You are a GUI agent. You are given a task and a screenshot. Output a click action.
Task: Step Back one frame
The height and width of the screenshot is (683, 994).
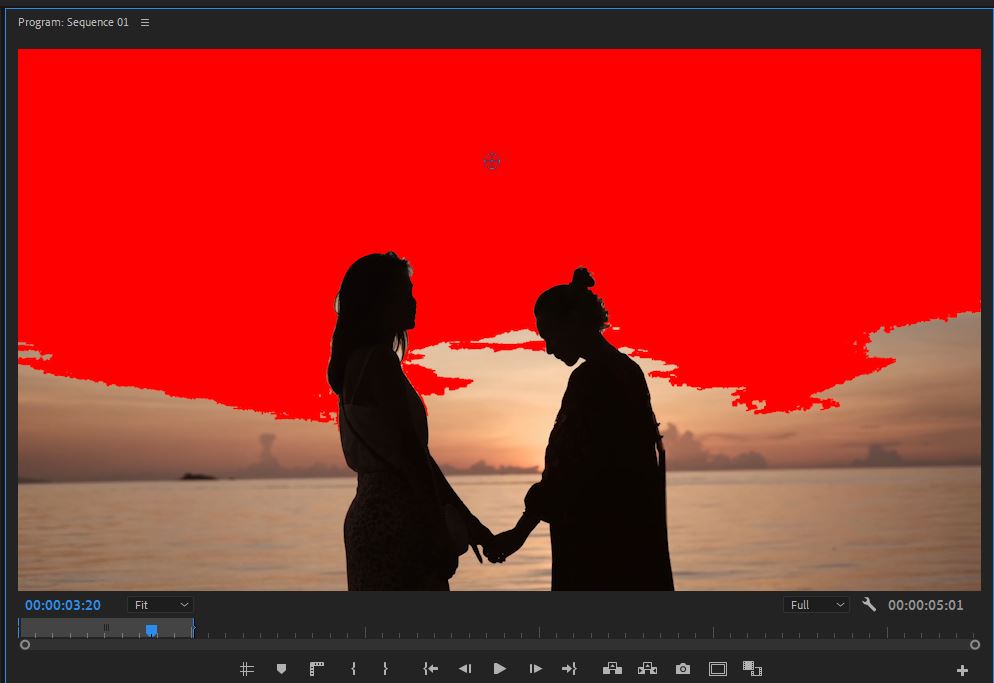pos(465,668)
